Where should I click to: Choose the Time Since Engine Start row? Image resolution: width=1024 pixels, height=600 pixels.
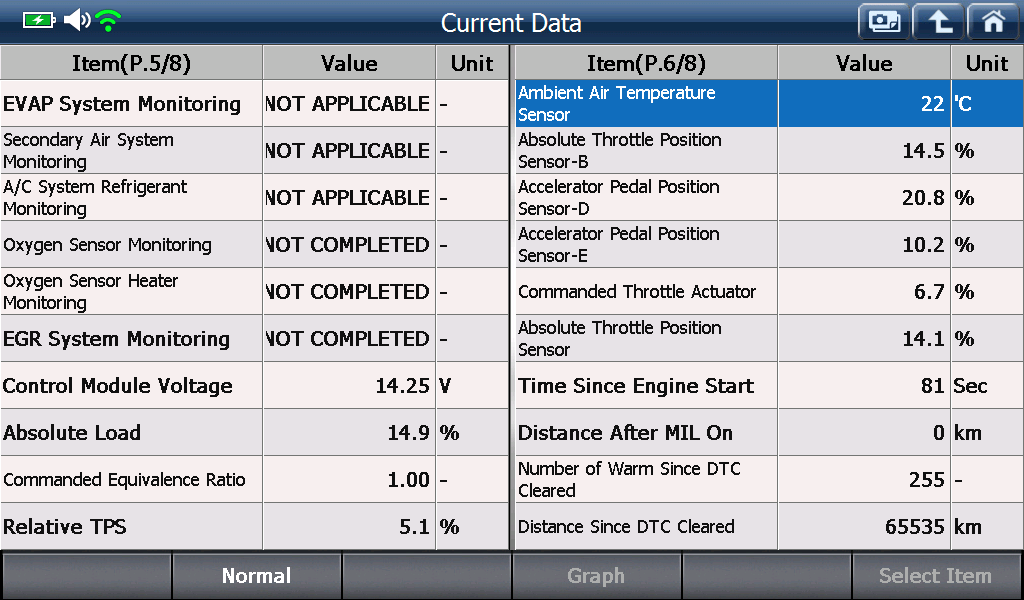pyautogui.click(x=769, y=385)
